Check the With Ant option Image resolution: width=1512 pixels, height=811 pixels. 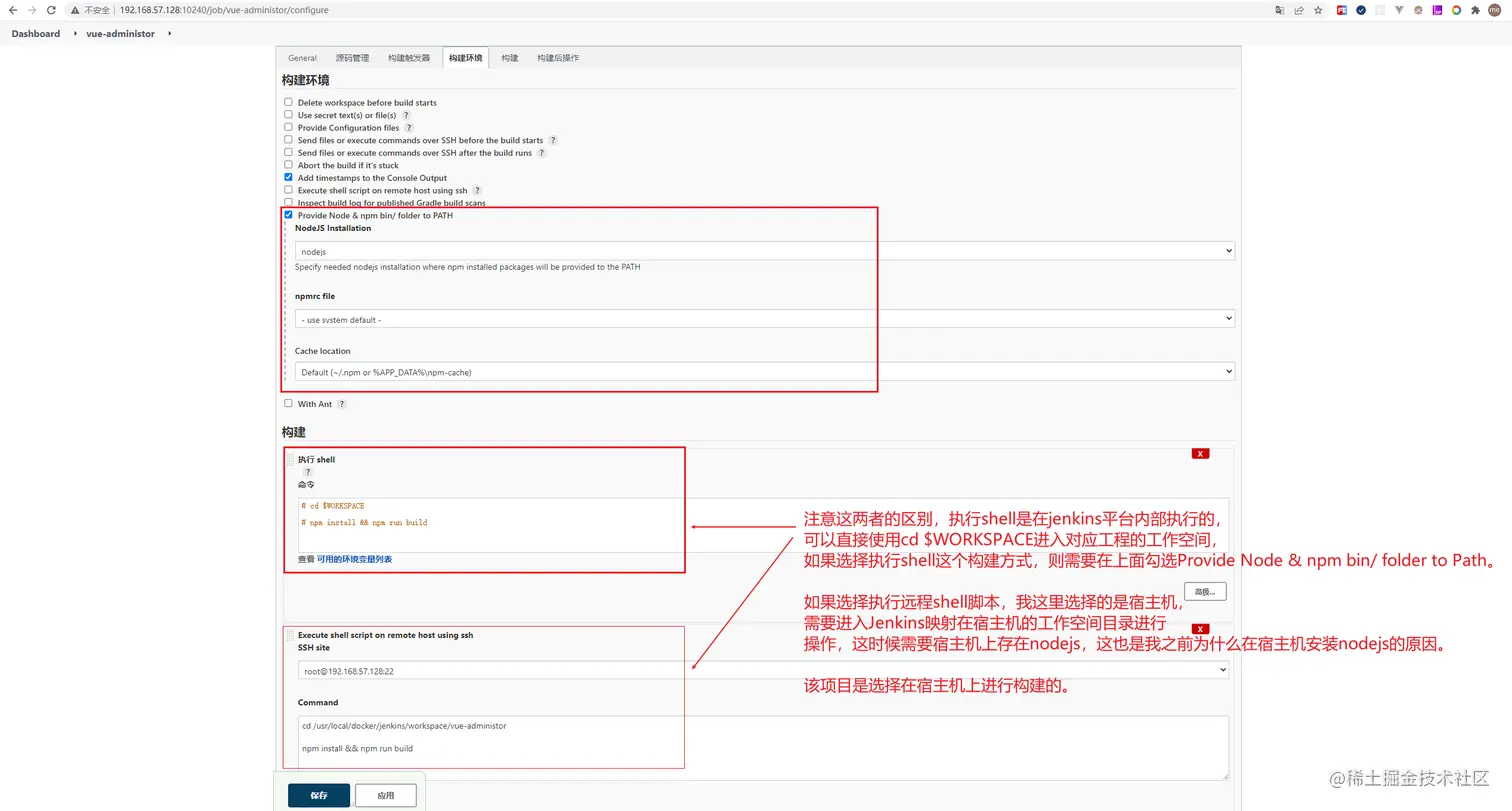tap(289, 404)
